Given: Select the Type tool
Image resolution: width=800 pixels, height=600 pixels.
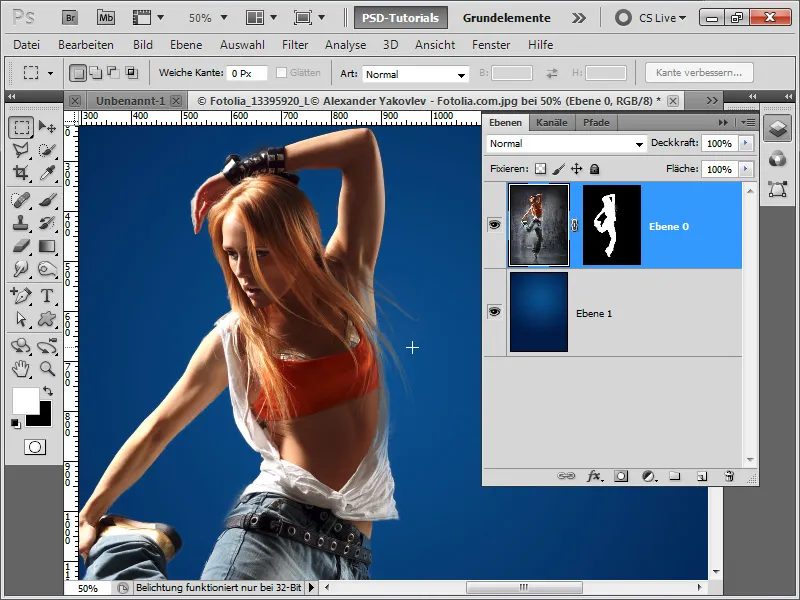Looking at the screenshot, I should (x=47, y=296).
